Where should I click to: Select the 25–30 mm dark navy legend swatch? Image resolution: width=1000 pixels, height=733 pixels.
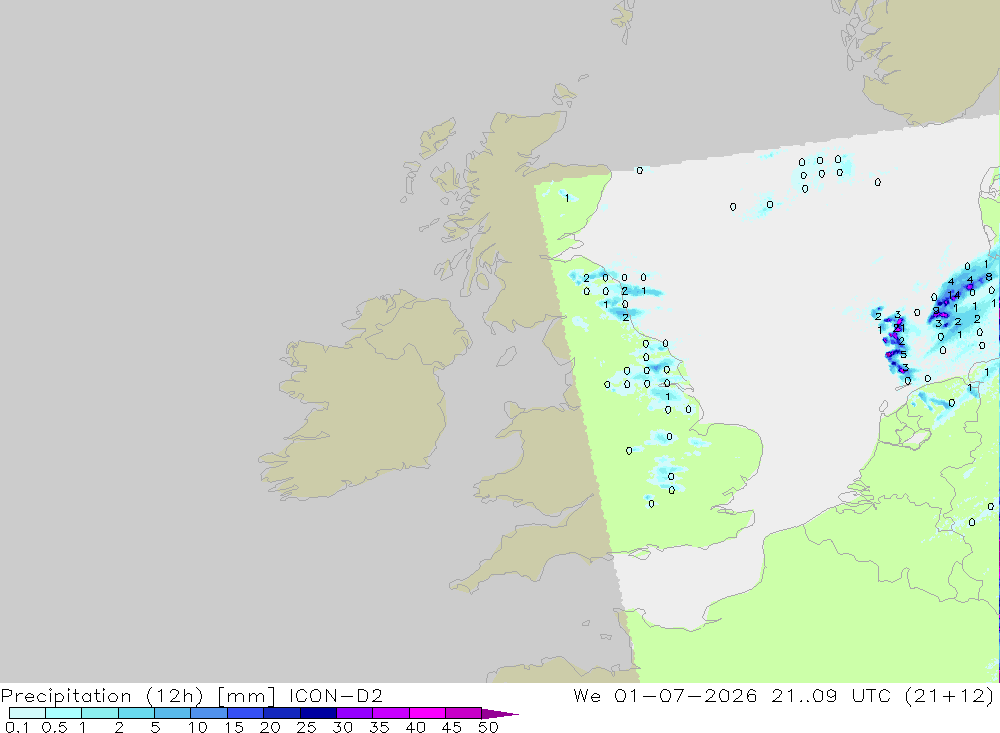tap(318, 713)
